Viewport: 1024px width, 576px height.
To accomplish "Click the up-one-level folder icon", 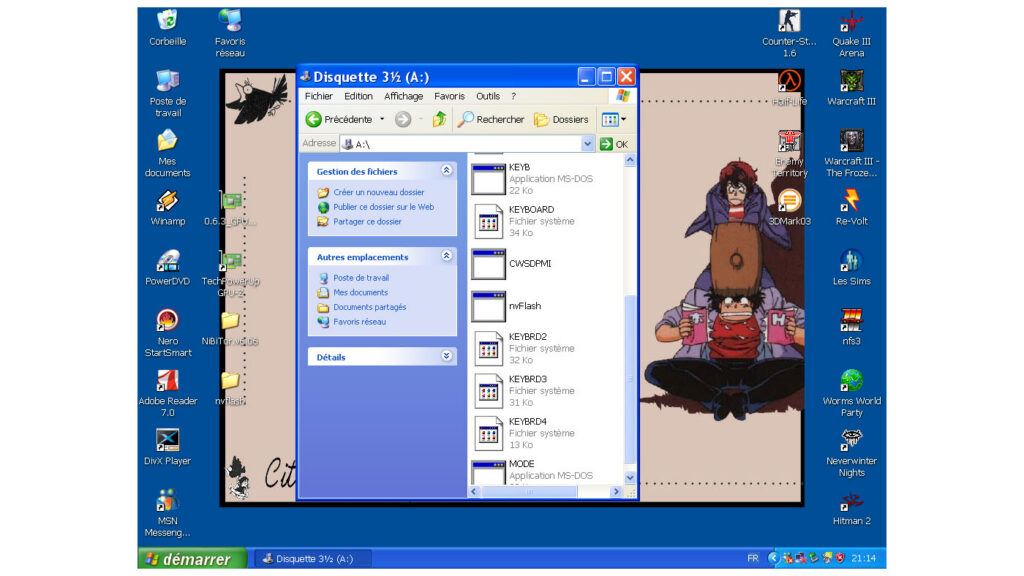I will click(438, 119).
